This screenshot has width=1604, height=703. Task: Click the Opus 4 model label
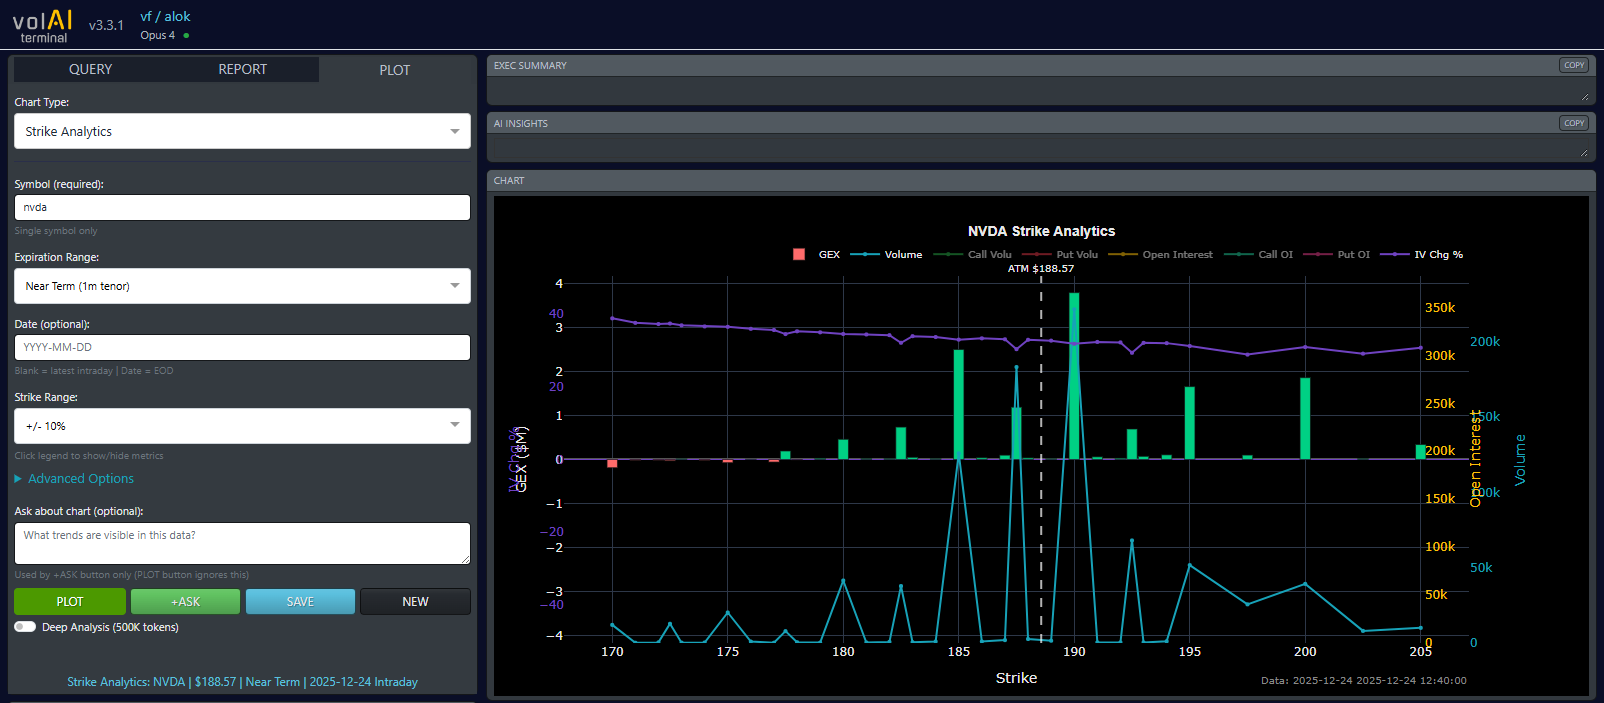click(157, 35)
